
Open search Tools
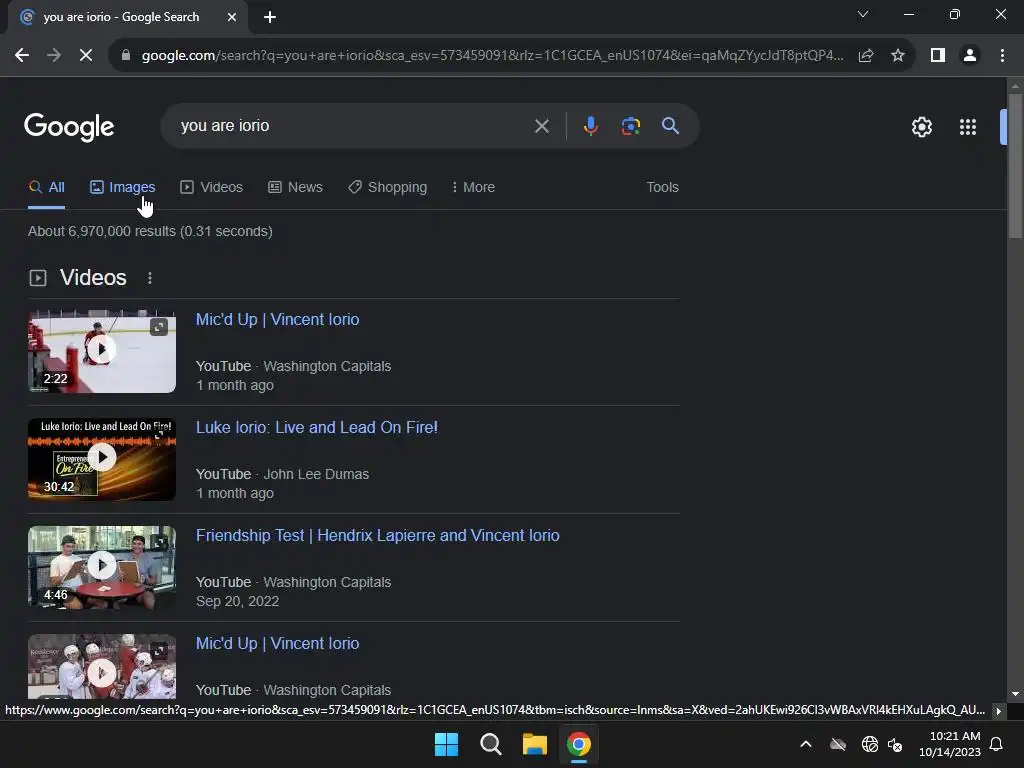(x=662, y=187)
